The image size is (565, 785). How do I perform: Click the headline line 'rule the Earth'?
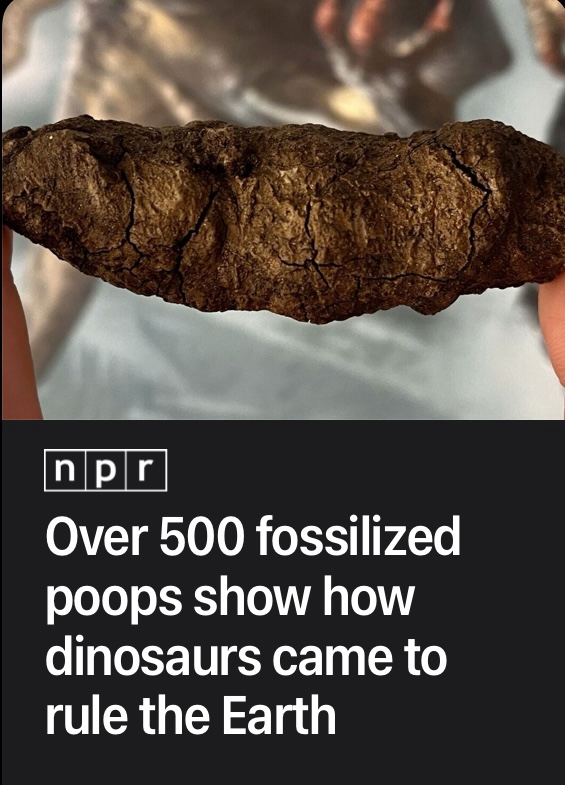pyautogui.click(x=191, y=715)
